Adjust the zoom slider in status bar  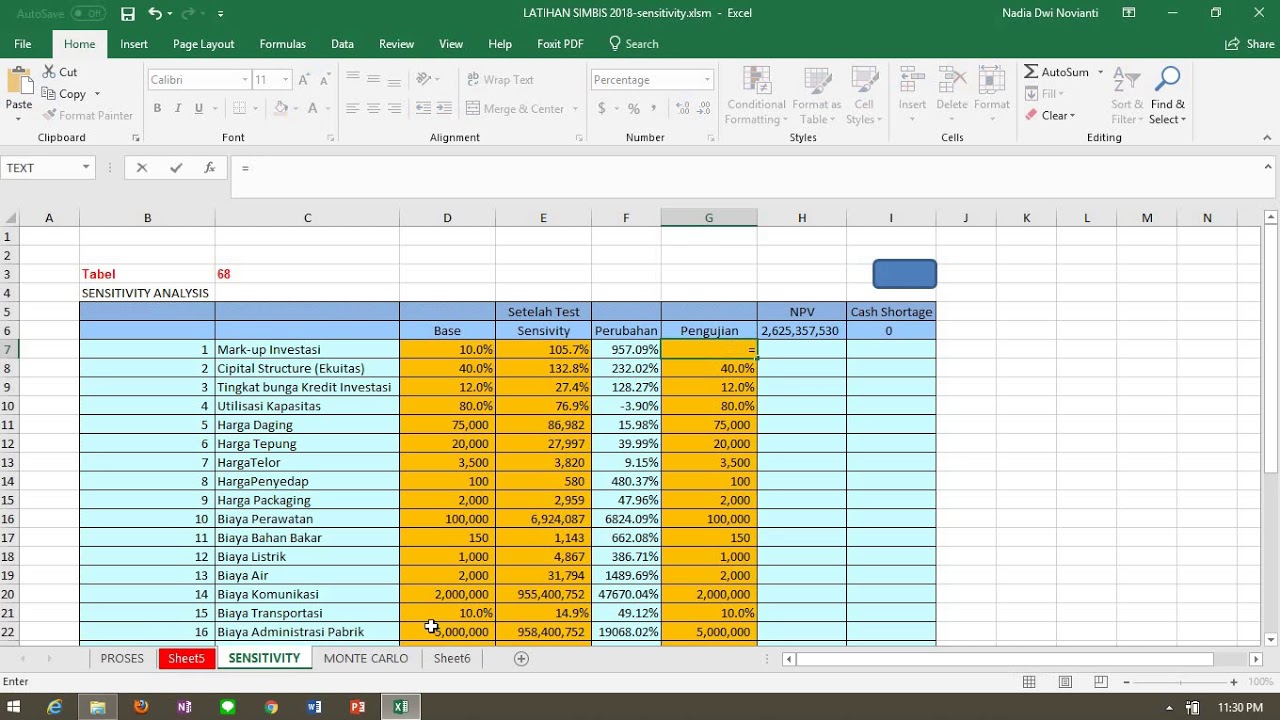(x=1180, y=682)
